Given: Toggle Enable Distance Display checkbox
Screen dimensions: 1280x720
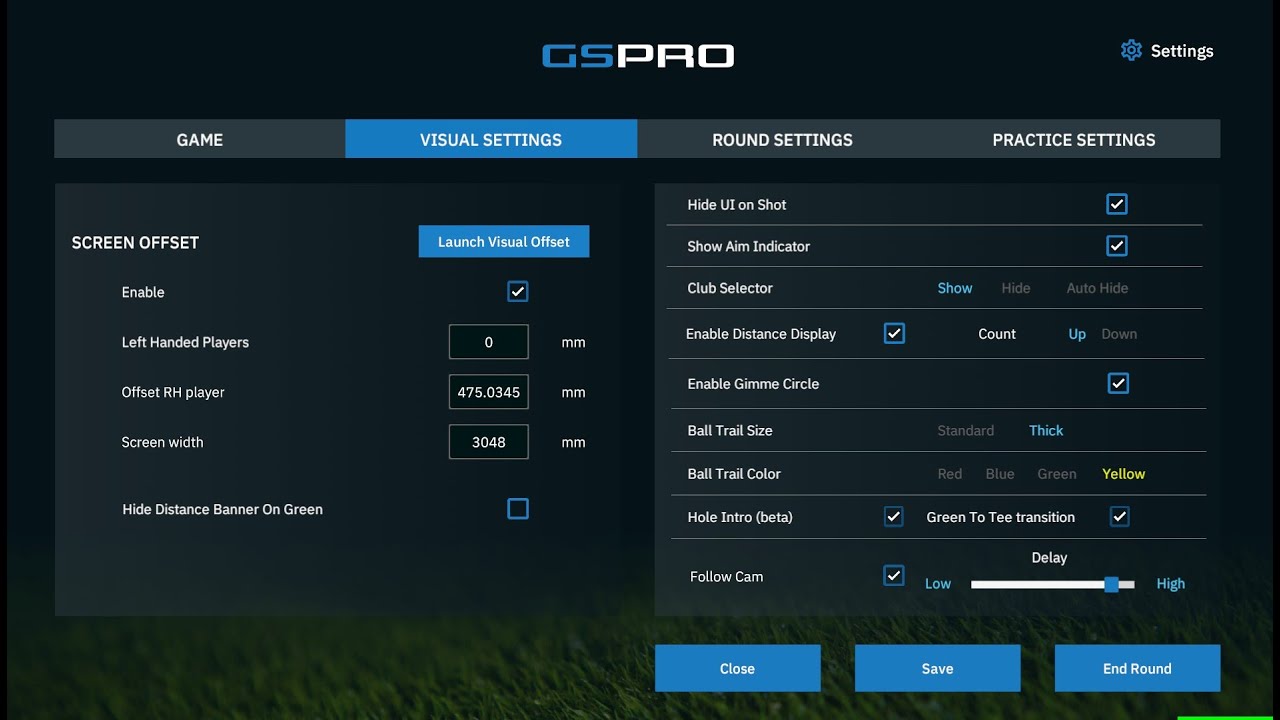Looking at the screenshot, I should click(x=894, y=333).
